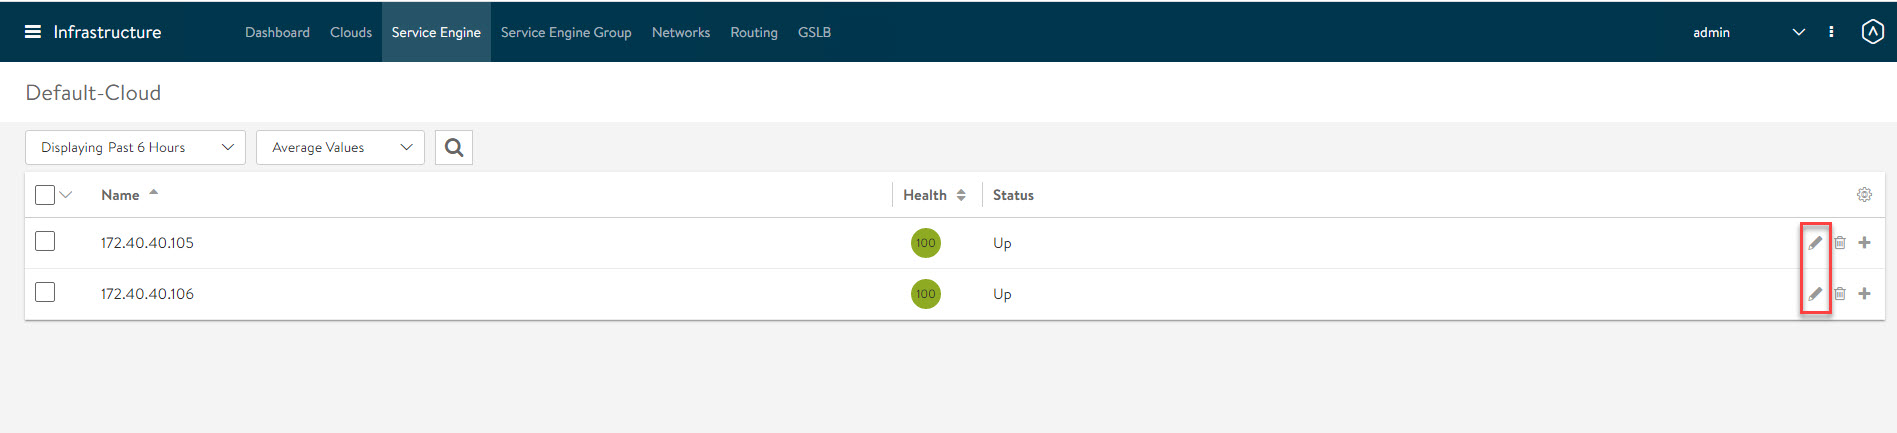Delete service engine 172.40.40.105
1897x433 pixels.
tap(1840, 243)
